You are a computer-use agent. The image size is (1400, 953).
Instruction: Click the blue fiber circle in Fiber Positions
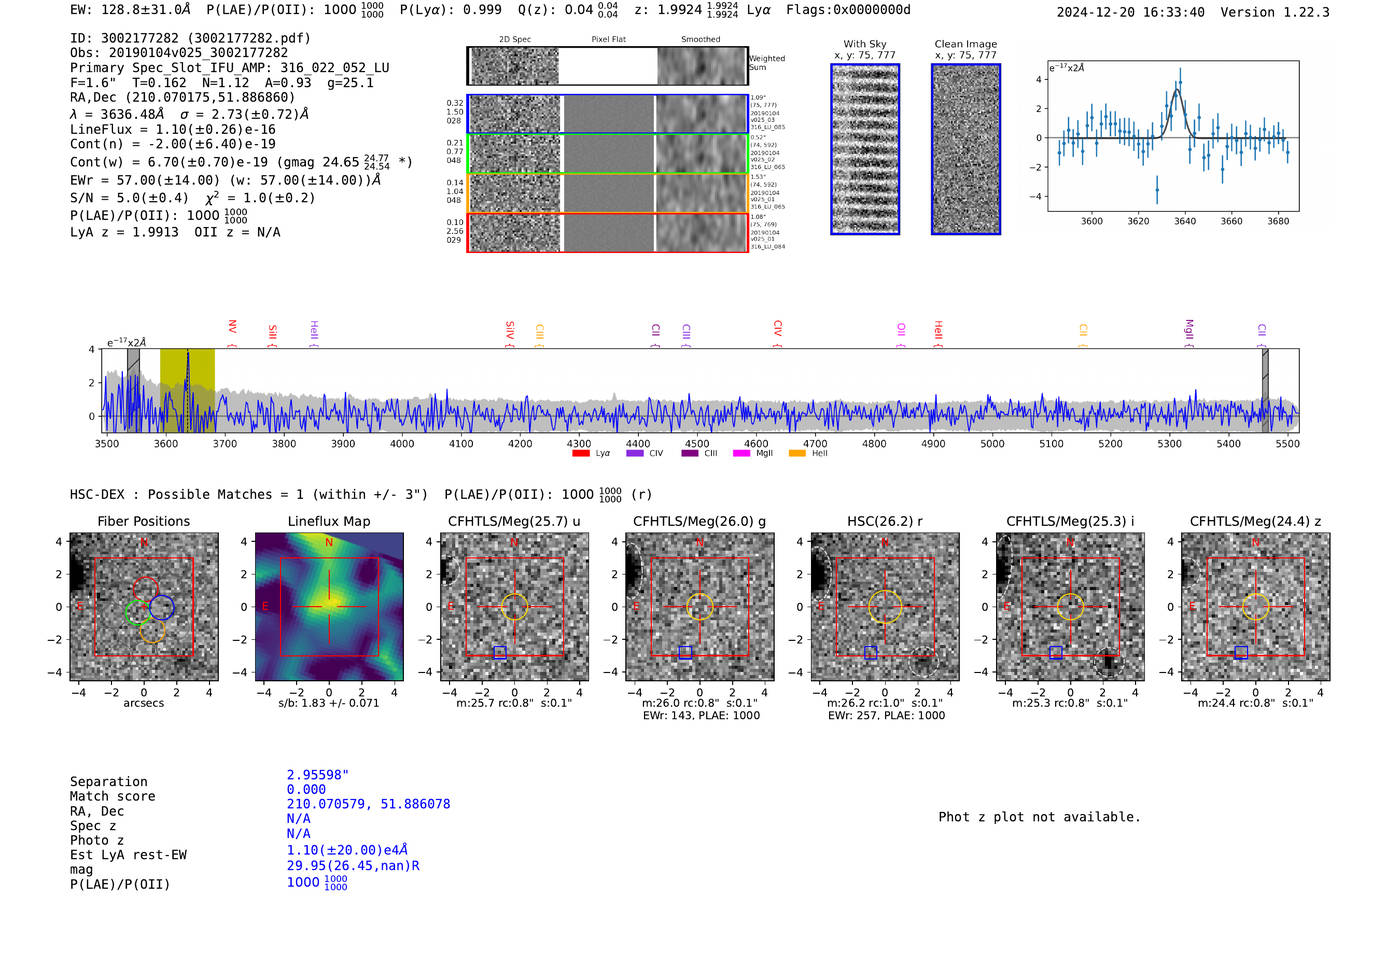(x=161, y=607)
